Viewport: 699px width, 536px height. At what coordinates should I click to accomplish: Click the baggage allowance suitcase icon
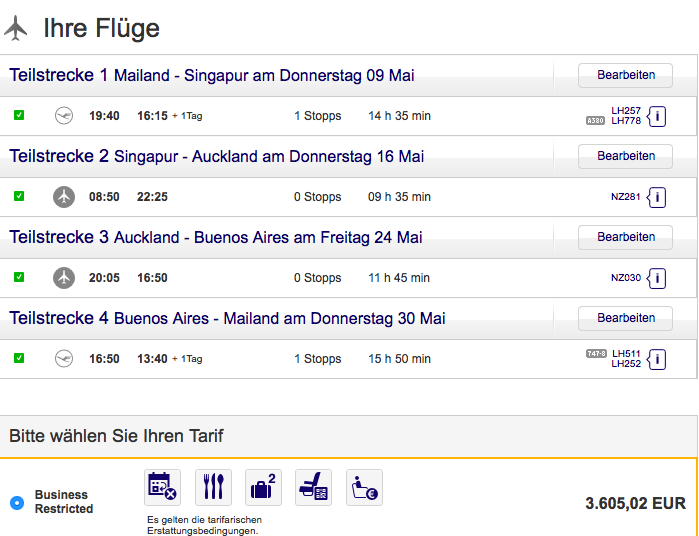tap(263, 487)
